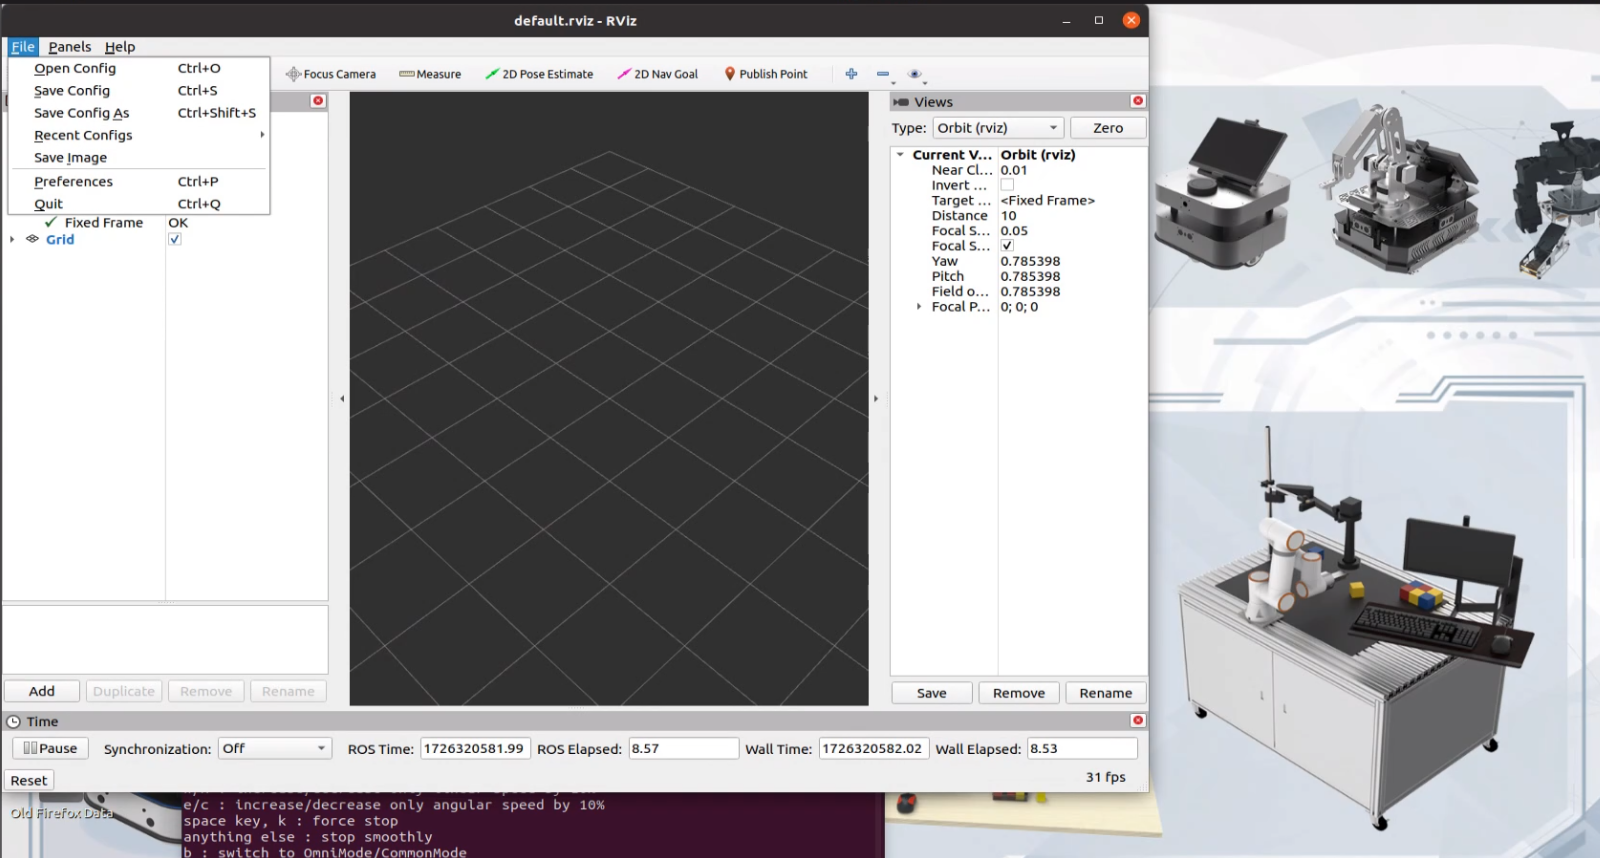
Task: Click the Time panel clock icon
Action: click(x=14, y=721)
